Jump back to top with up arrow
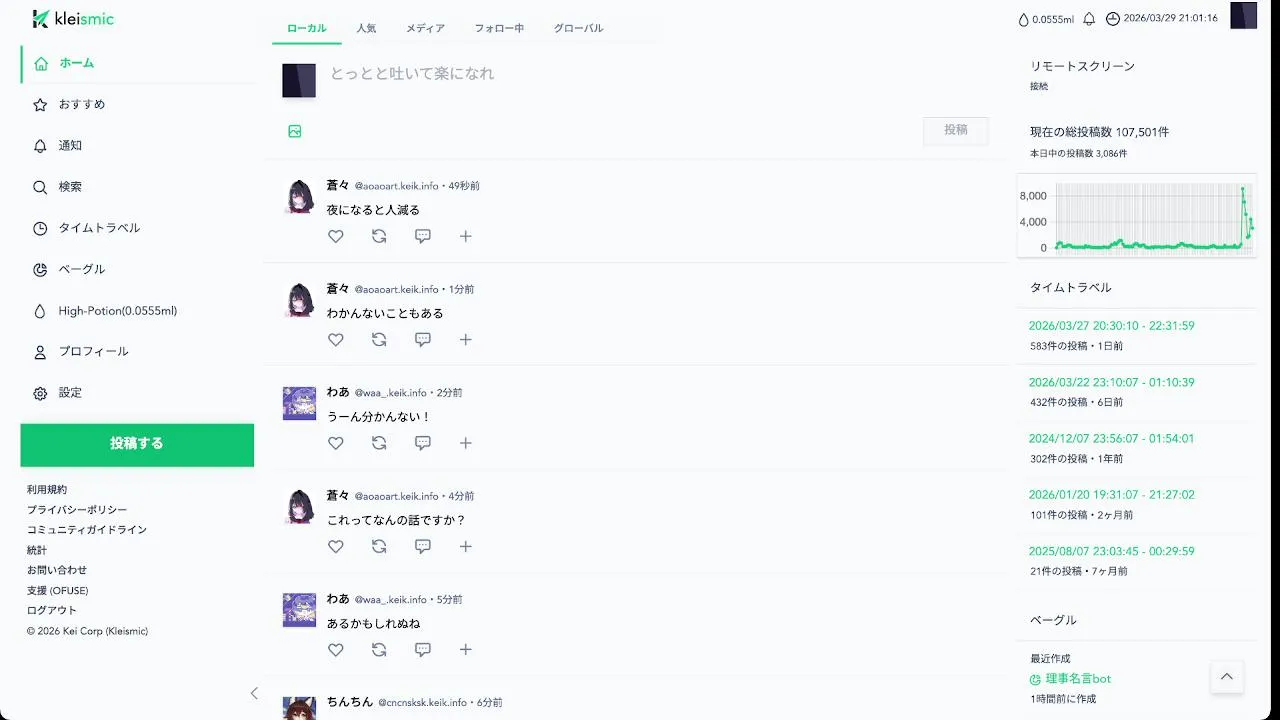The height and width of the screenshot is (720, 1280). [x=1227, y=677]
